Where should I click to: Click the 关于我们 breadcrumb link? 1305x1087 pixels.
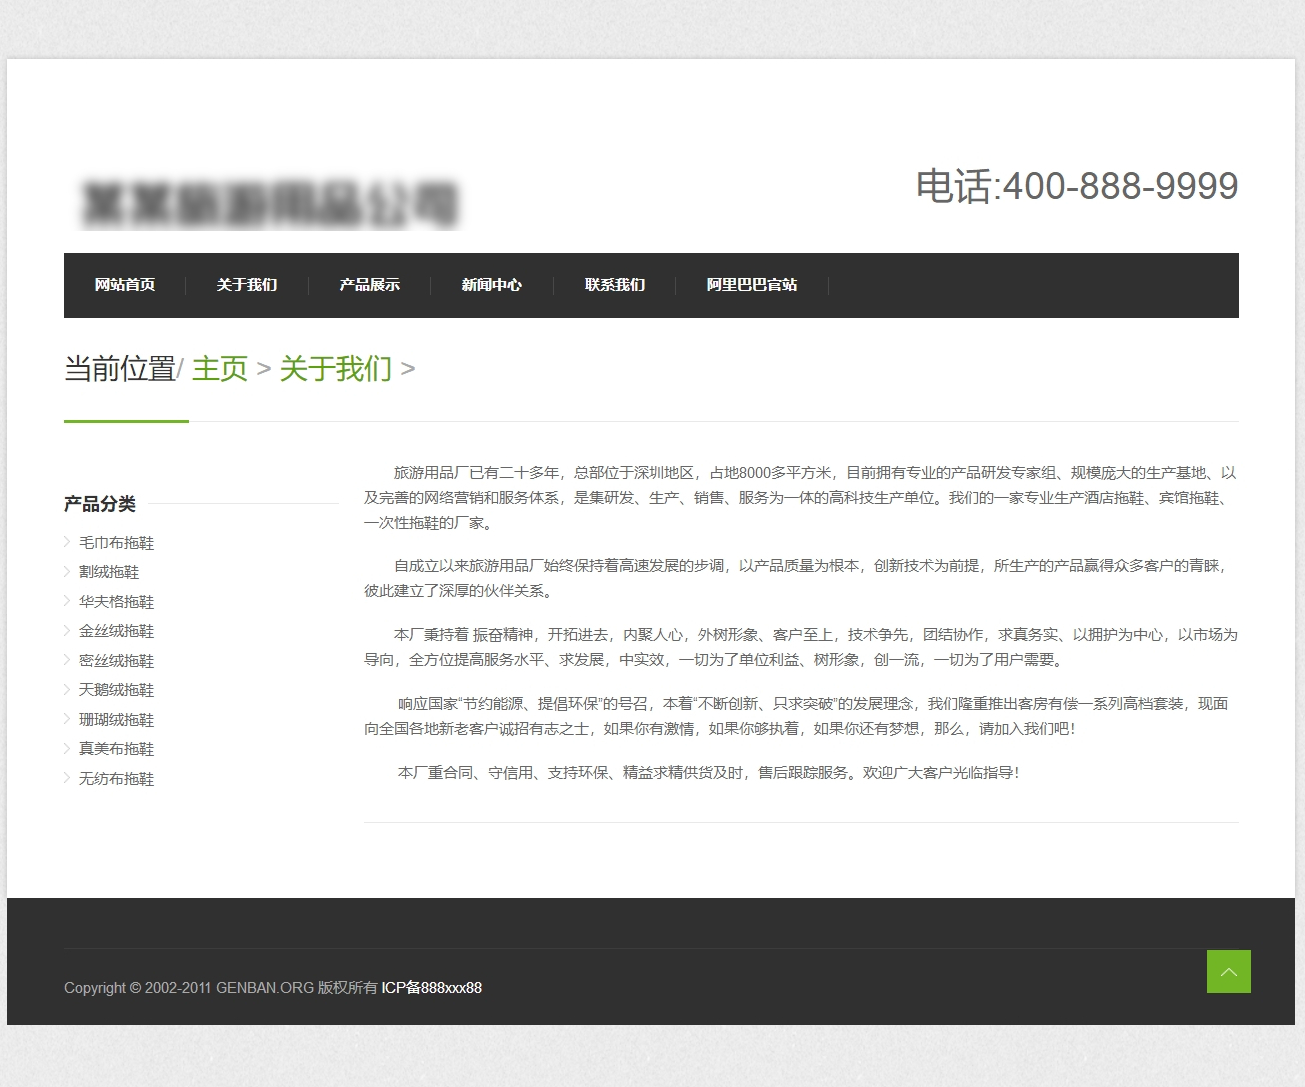[x=336, y=369]
